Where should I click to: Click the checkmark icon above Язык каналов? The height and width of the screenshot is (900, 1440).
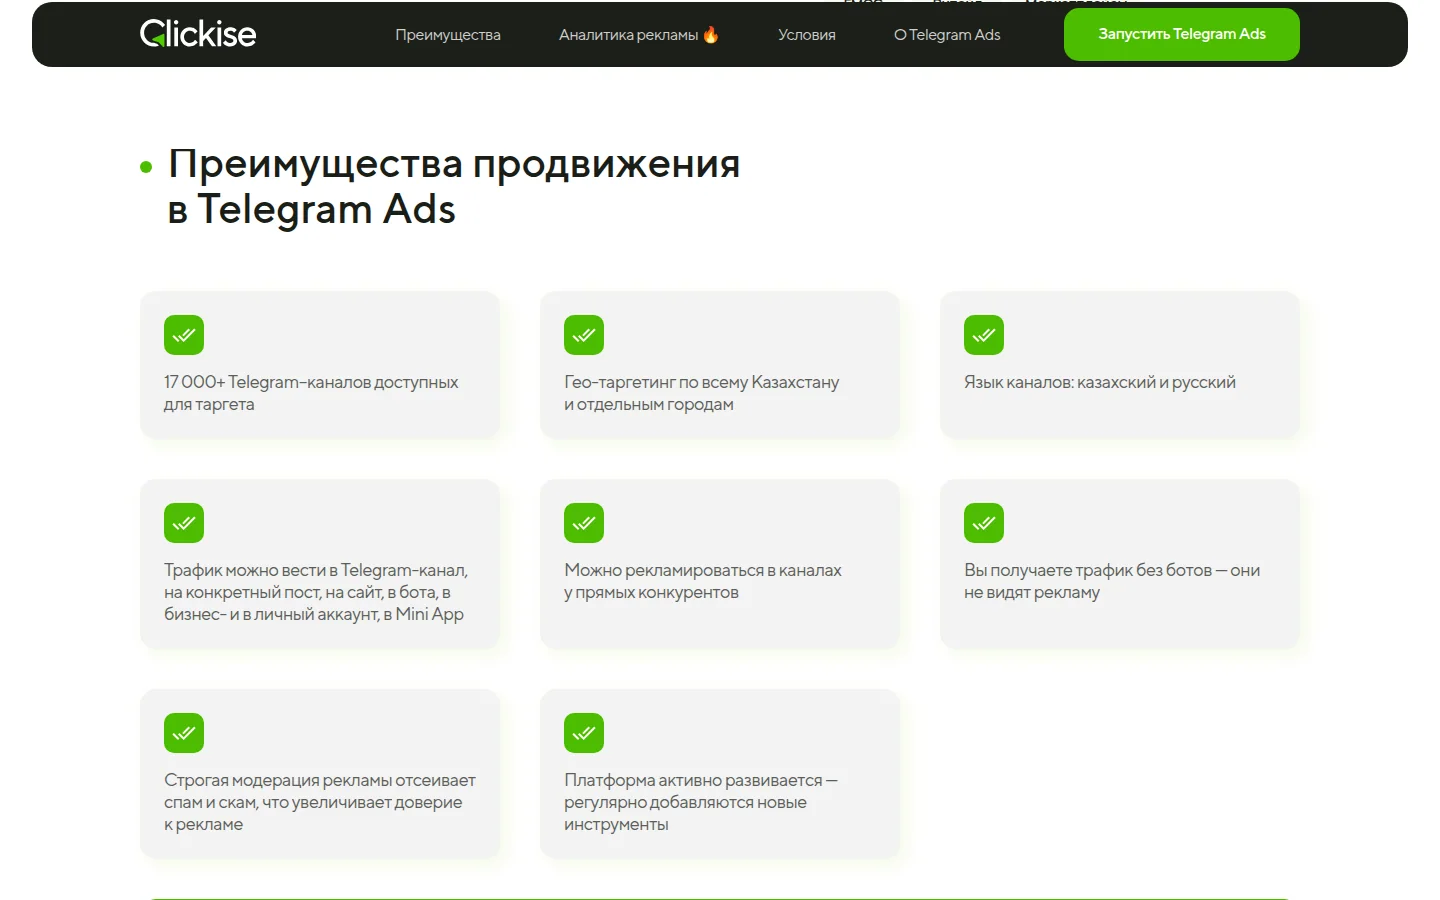click(984, 335)
